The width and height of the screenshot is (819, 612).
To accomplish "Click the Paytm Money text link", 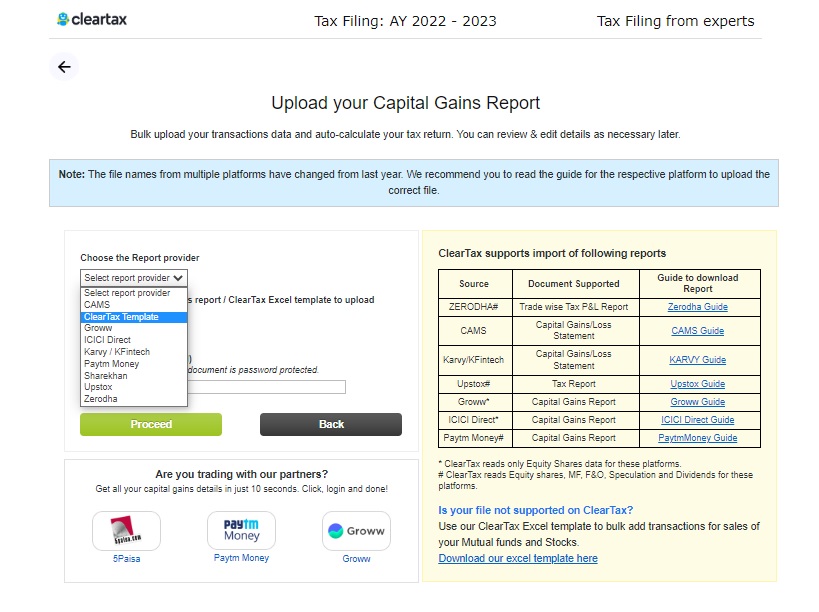I will tap(241, 558).
